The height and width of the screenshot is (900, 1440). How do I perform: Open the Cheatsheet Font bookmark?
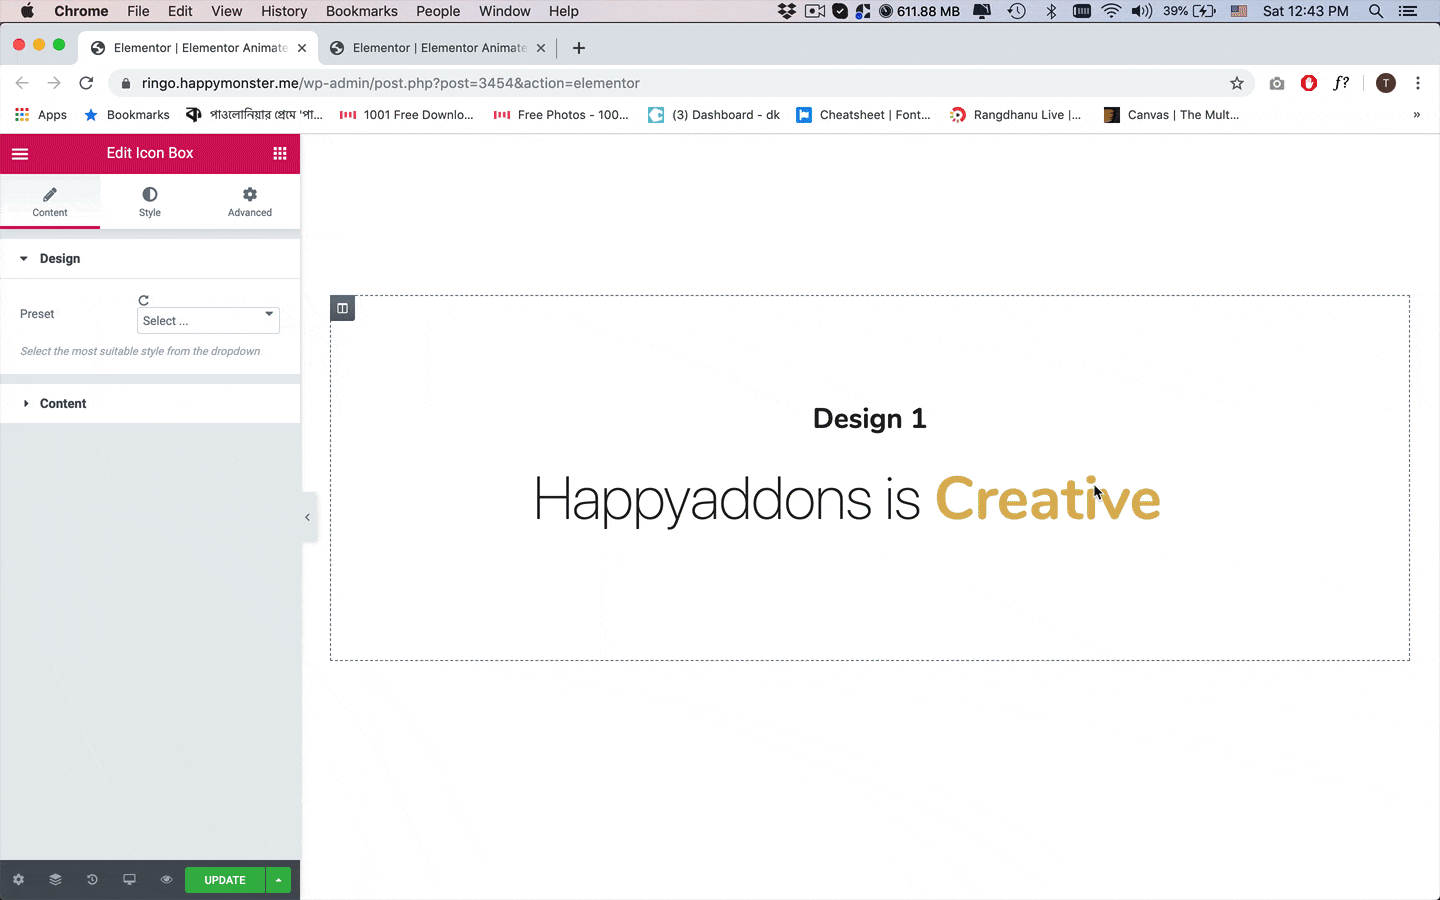point(864,114)
